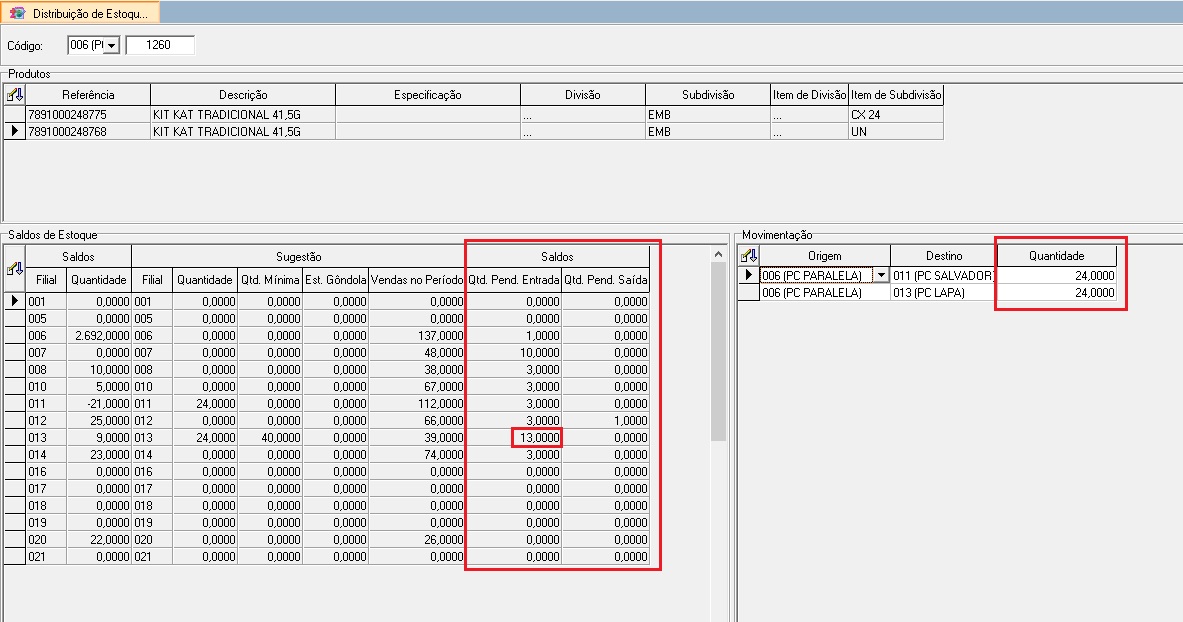Select the 011 (PC SALVADOR) destination cell
Screen dimensions: 1183x622
pyautogui.click(x=943, y=276)
